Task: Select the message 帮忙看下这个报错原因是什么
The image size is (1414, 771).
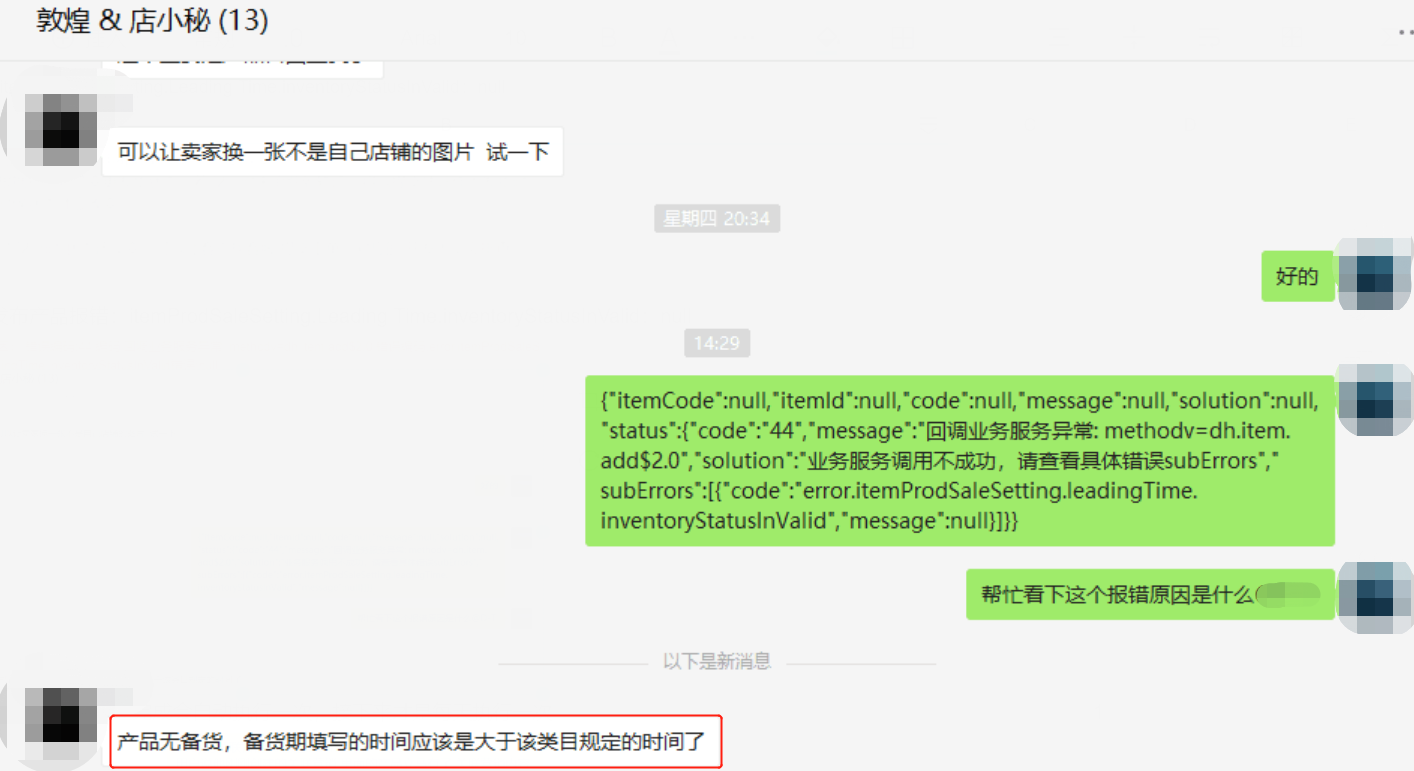Action: click(x=1150, y=594)
